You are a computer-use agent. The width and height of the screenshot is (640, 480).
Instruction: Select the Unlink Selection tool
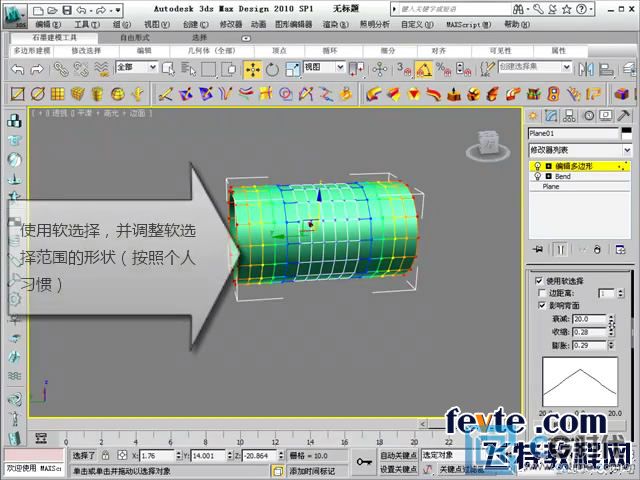[x=81, y=69]
